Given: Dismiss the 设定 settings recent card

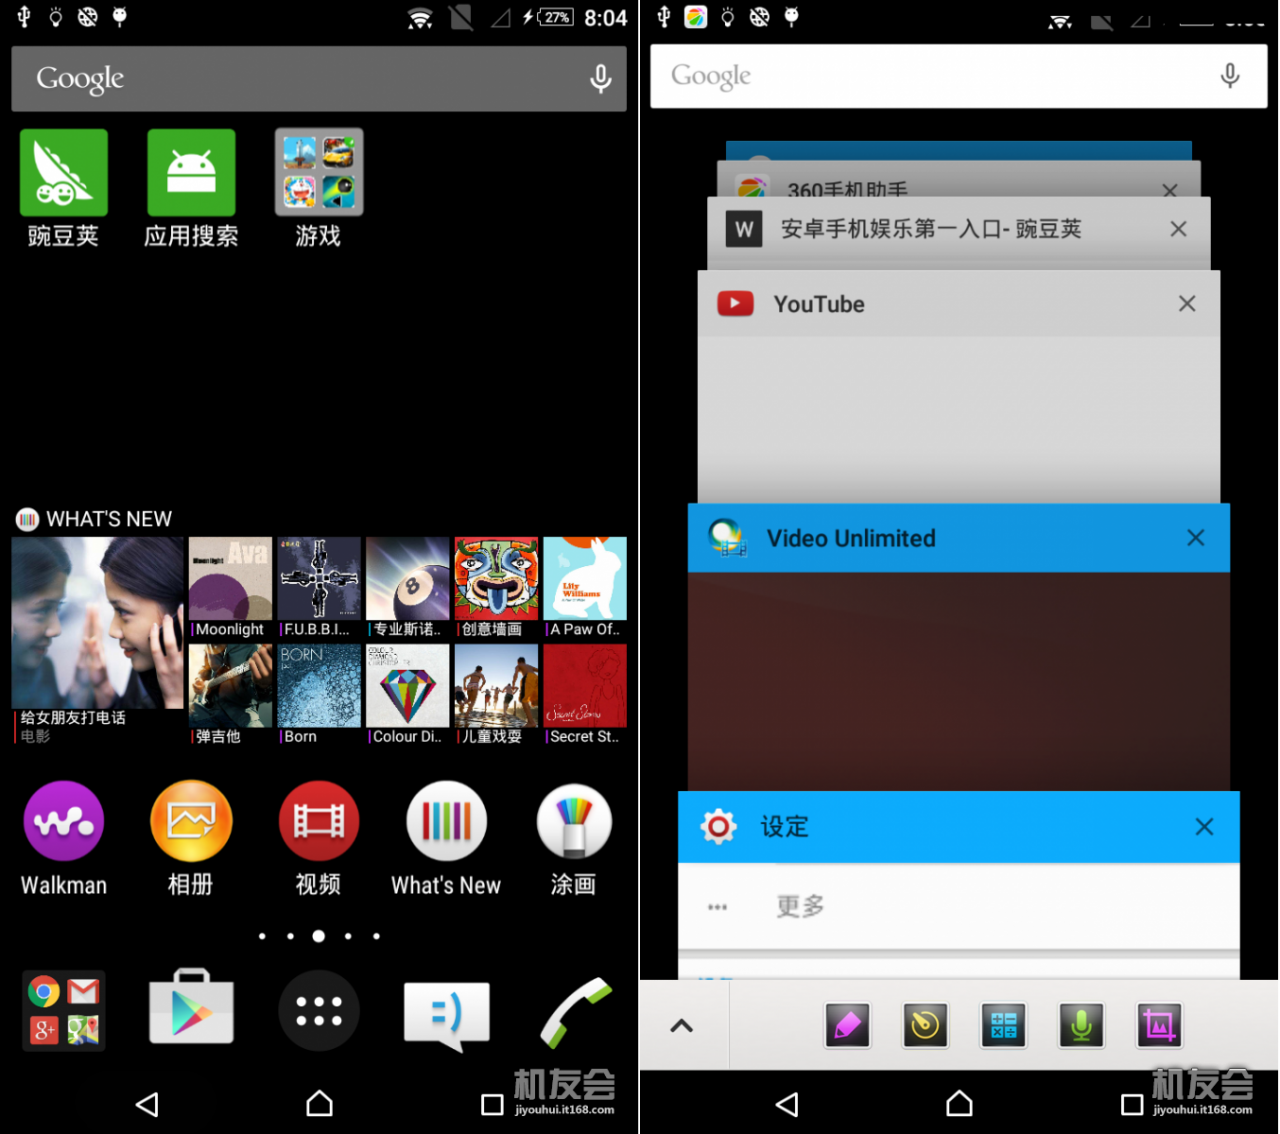Looking at the screenshot, I should (1204, 826).
